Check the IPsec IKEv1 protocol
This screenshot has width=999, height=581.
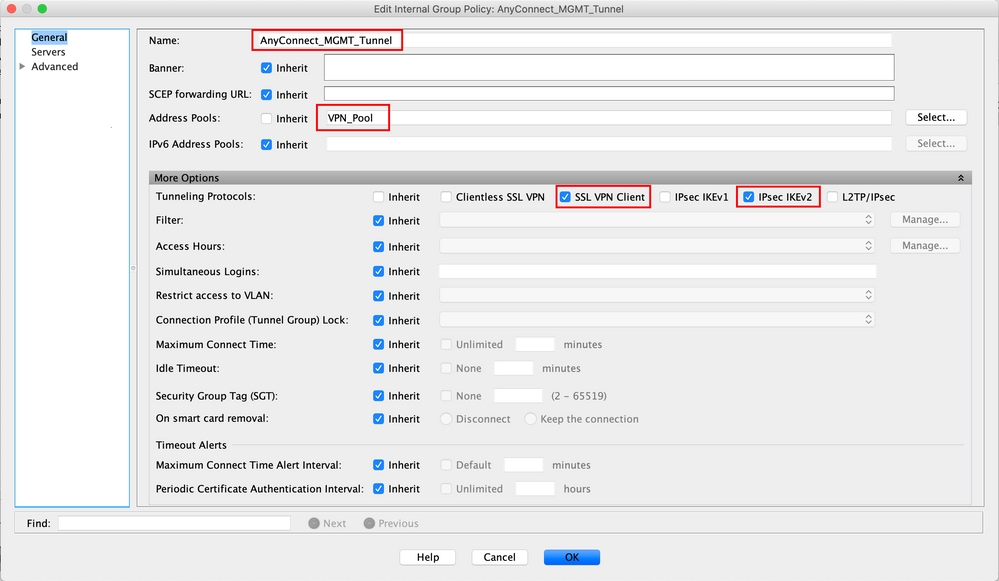pos(665,197)
